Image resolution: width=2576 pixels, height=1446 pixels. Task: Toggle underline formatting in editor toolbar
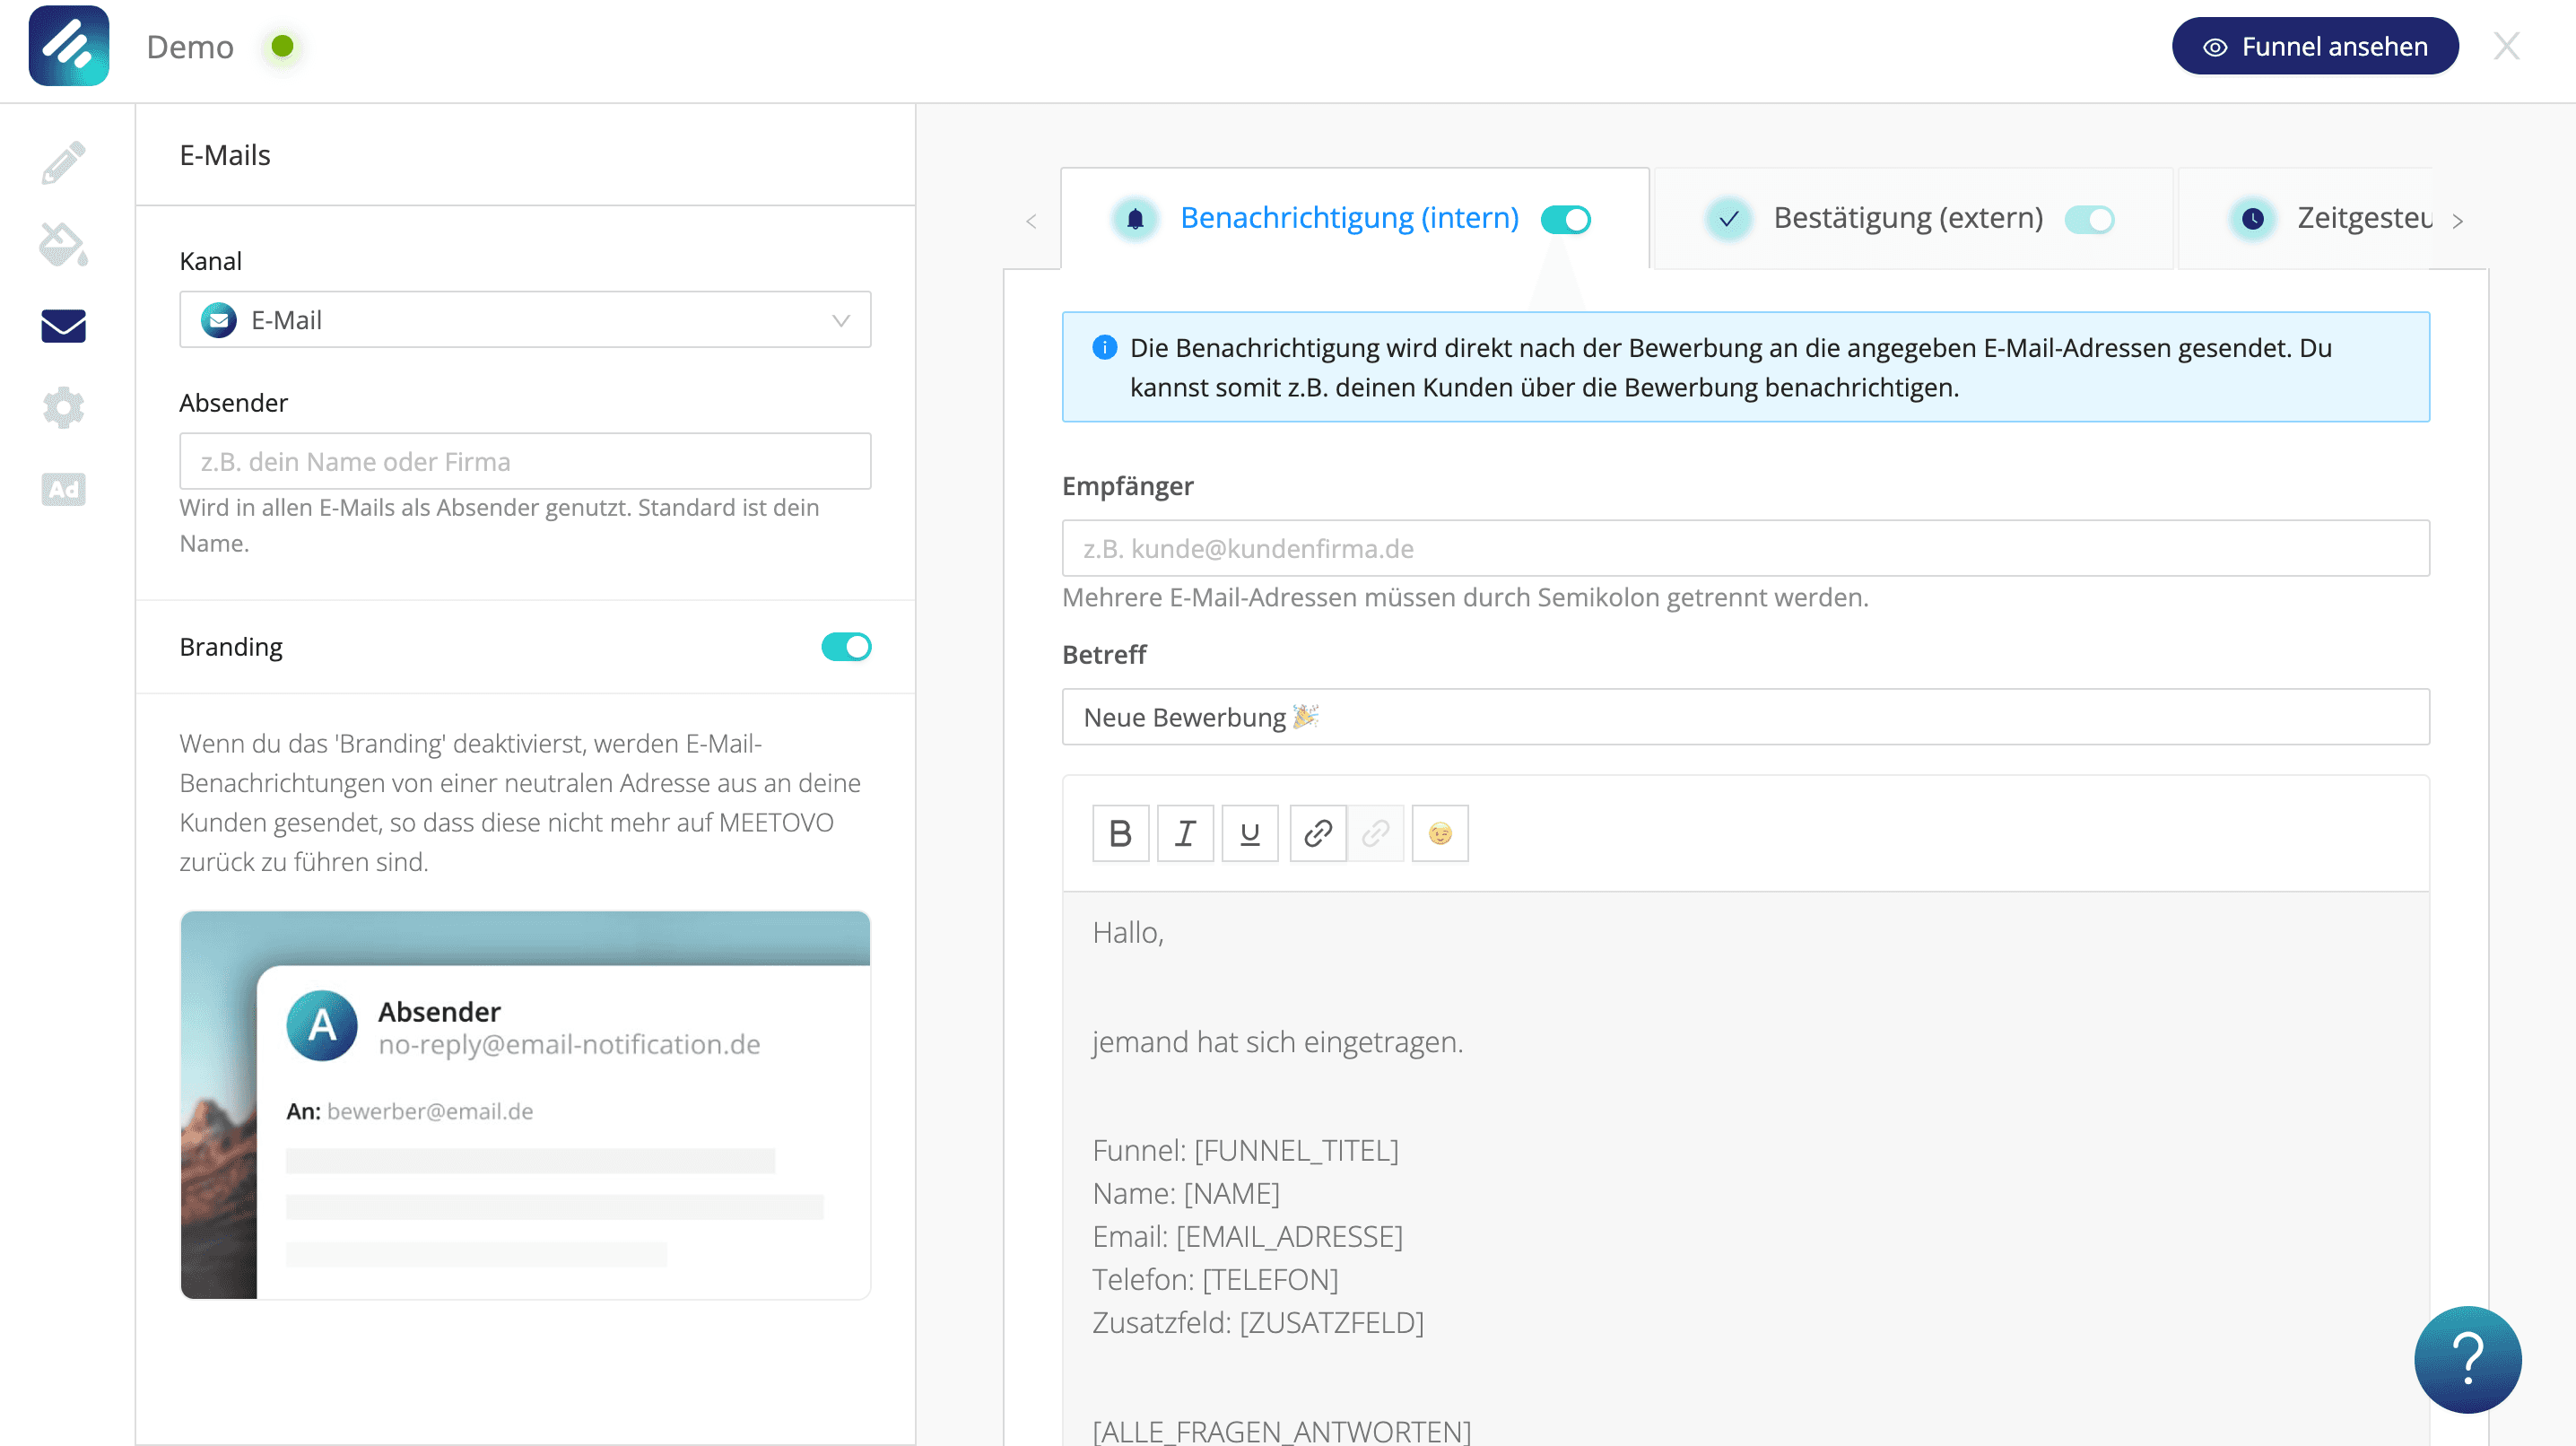coord(1249,833)
